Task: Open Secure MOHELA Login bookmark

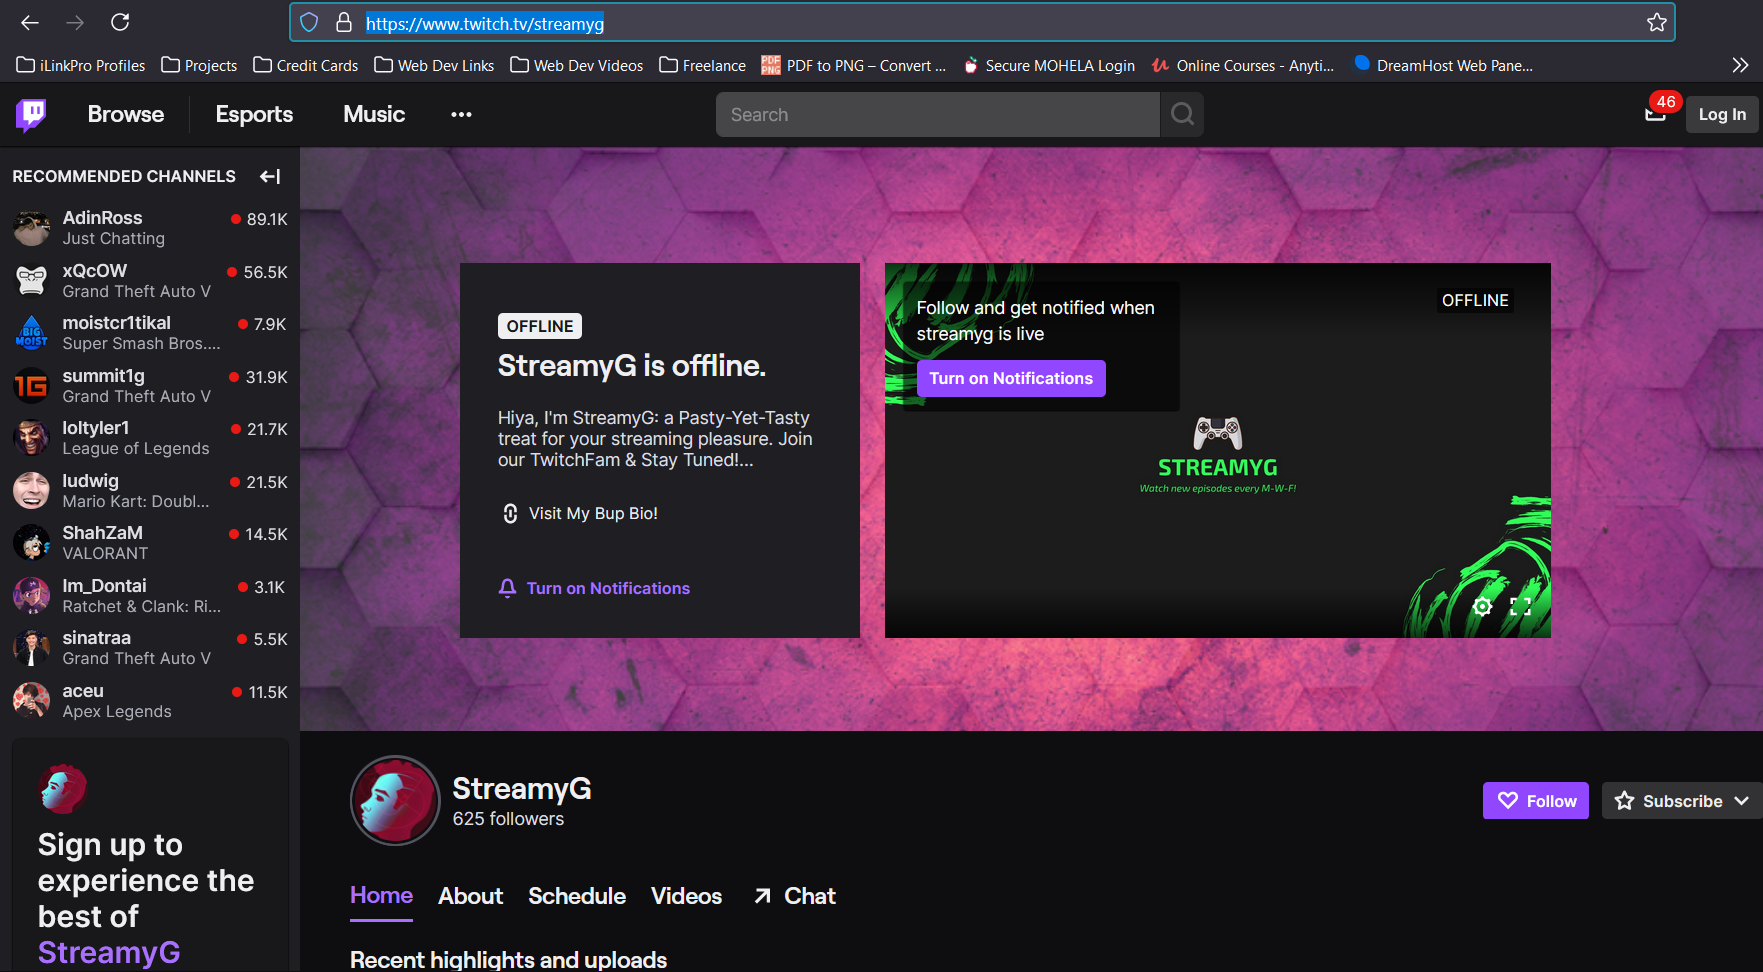Action: click(x=1049, y=65)
